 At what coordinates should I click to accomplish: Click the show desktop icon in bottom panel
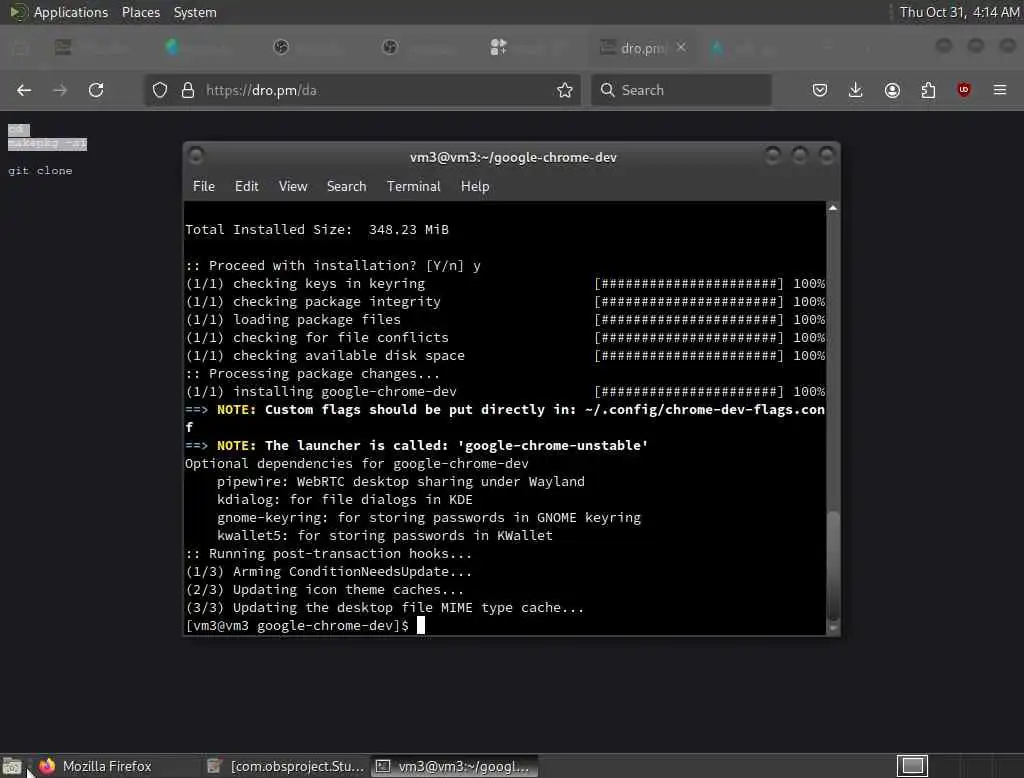coord(12,766)
